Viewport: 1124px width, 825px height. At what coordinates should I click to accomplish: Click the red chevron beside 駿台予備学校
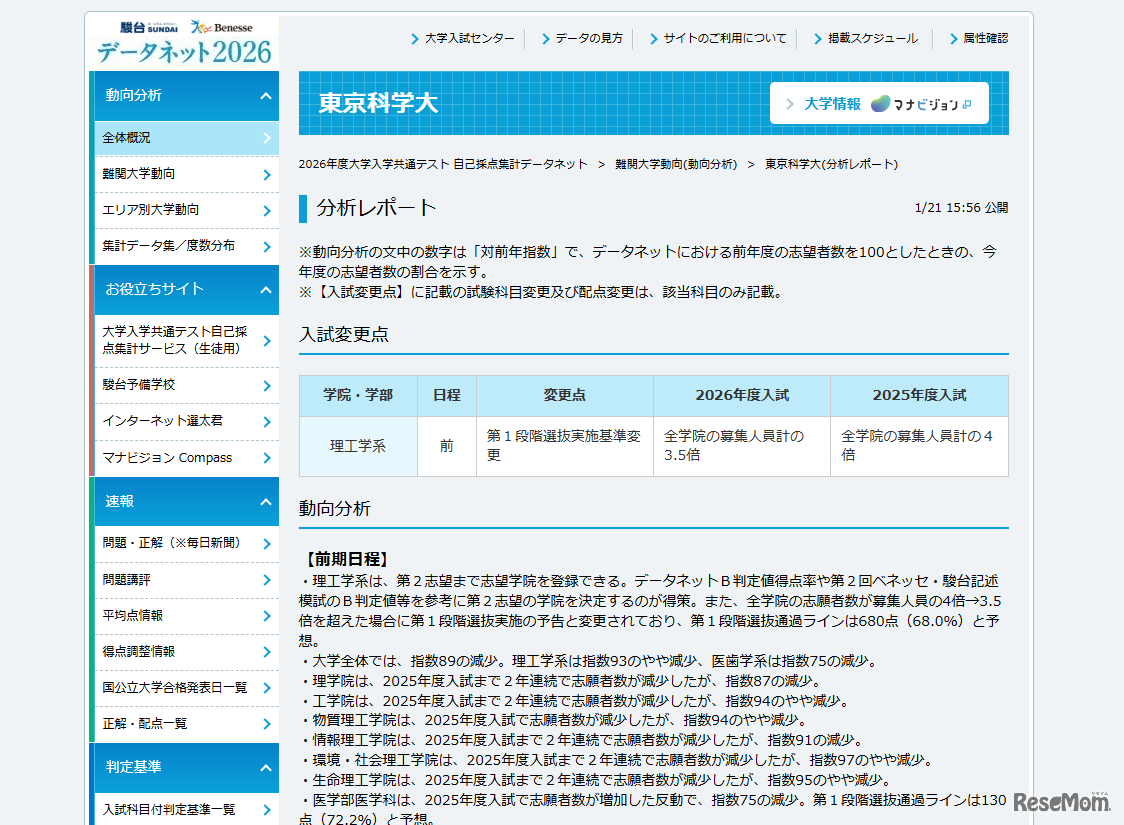click(x=269, y=386)
